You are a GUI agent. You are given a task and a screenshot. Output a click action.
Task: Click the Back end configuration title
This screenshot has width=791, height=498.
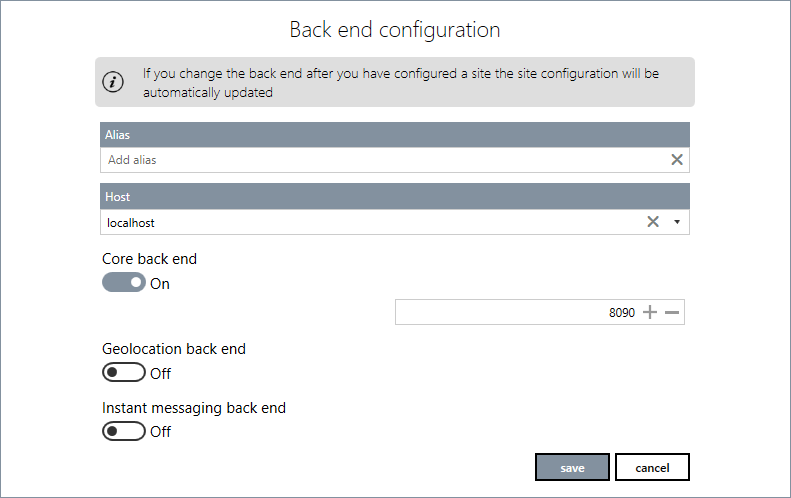(x=395, y=30)
